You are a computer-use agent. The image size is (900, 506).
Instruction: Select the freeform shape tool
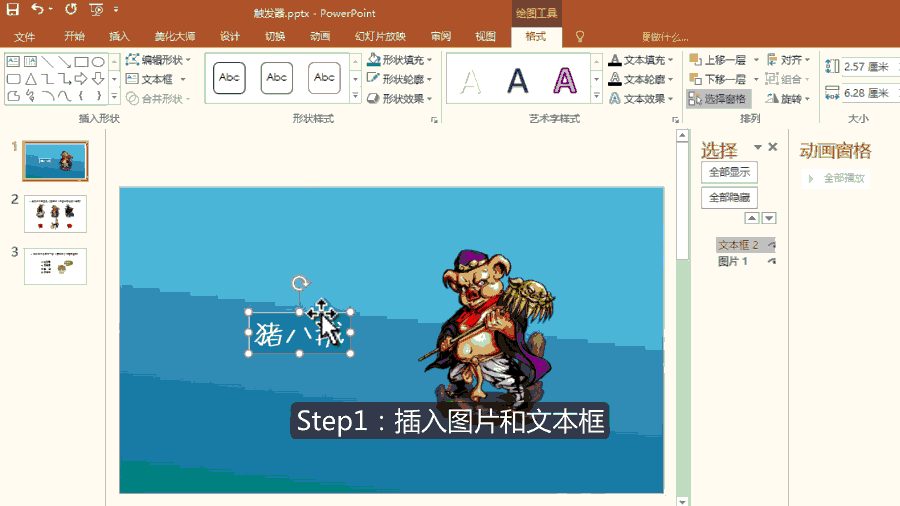pyautogui.click(x=13, y=96)
